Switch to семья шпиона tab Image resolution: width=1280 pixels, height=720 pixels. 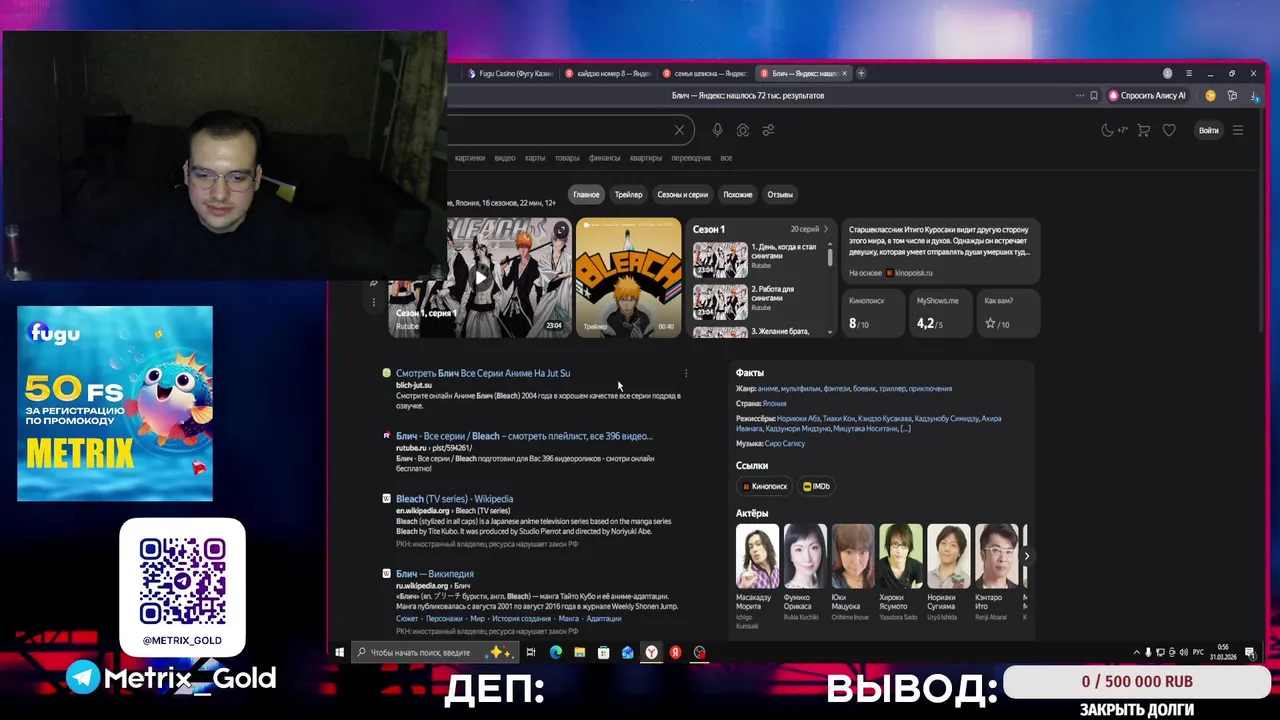click(x=705, y=73)
